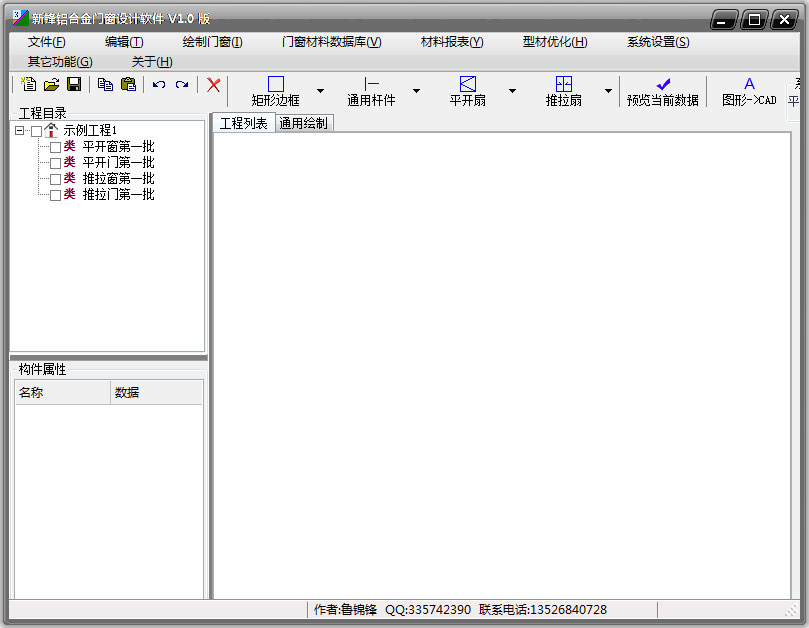Switch to the 工程列表 tab
Image resolution: width=809 pixels, height=628 pixels.
(x=244, y=123)
